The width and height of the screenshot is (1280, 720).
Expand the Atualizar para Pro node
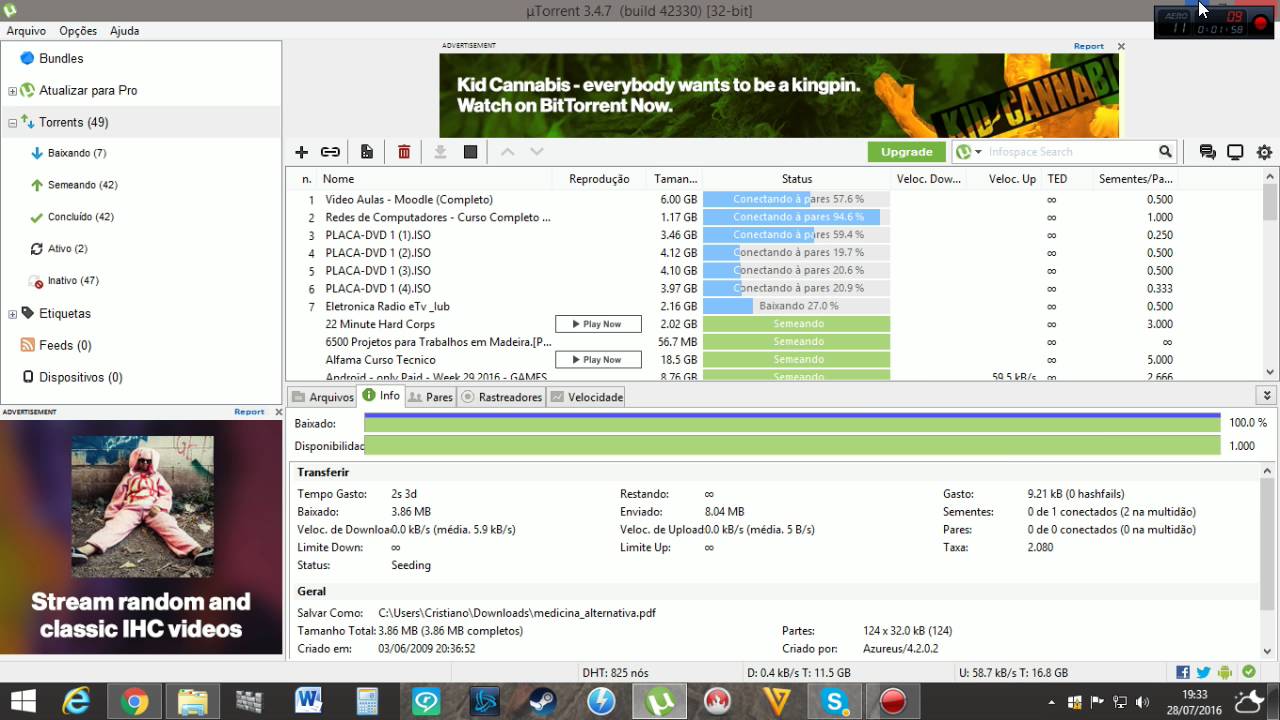(x=12, y=91)
